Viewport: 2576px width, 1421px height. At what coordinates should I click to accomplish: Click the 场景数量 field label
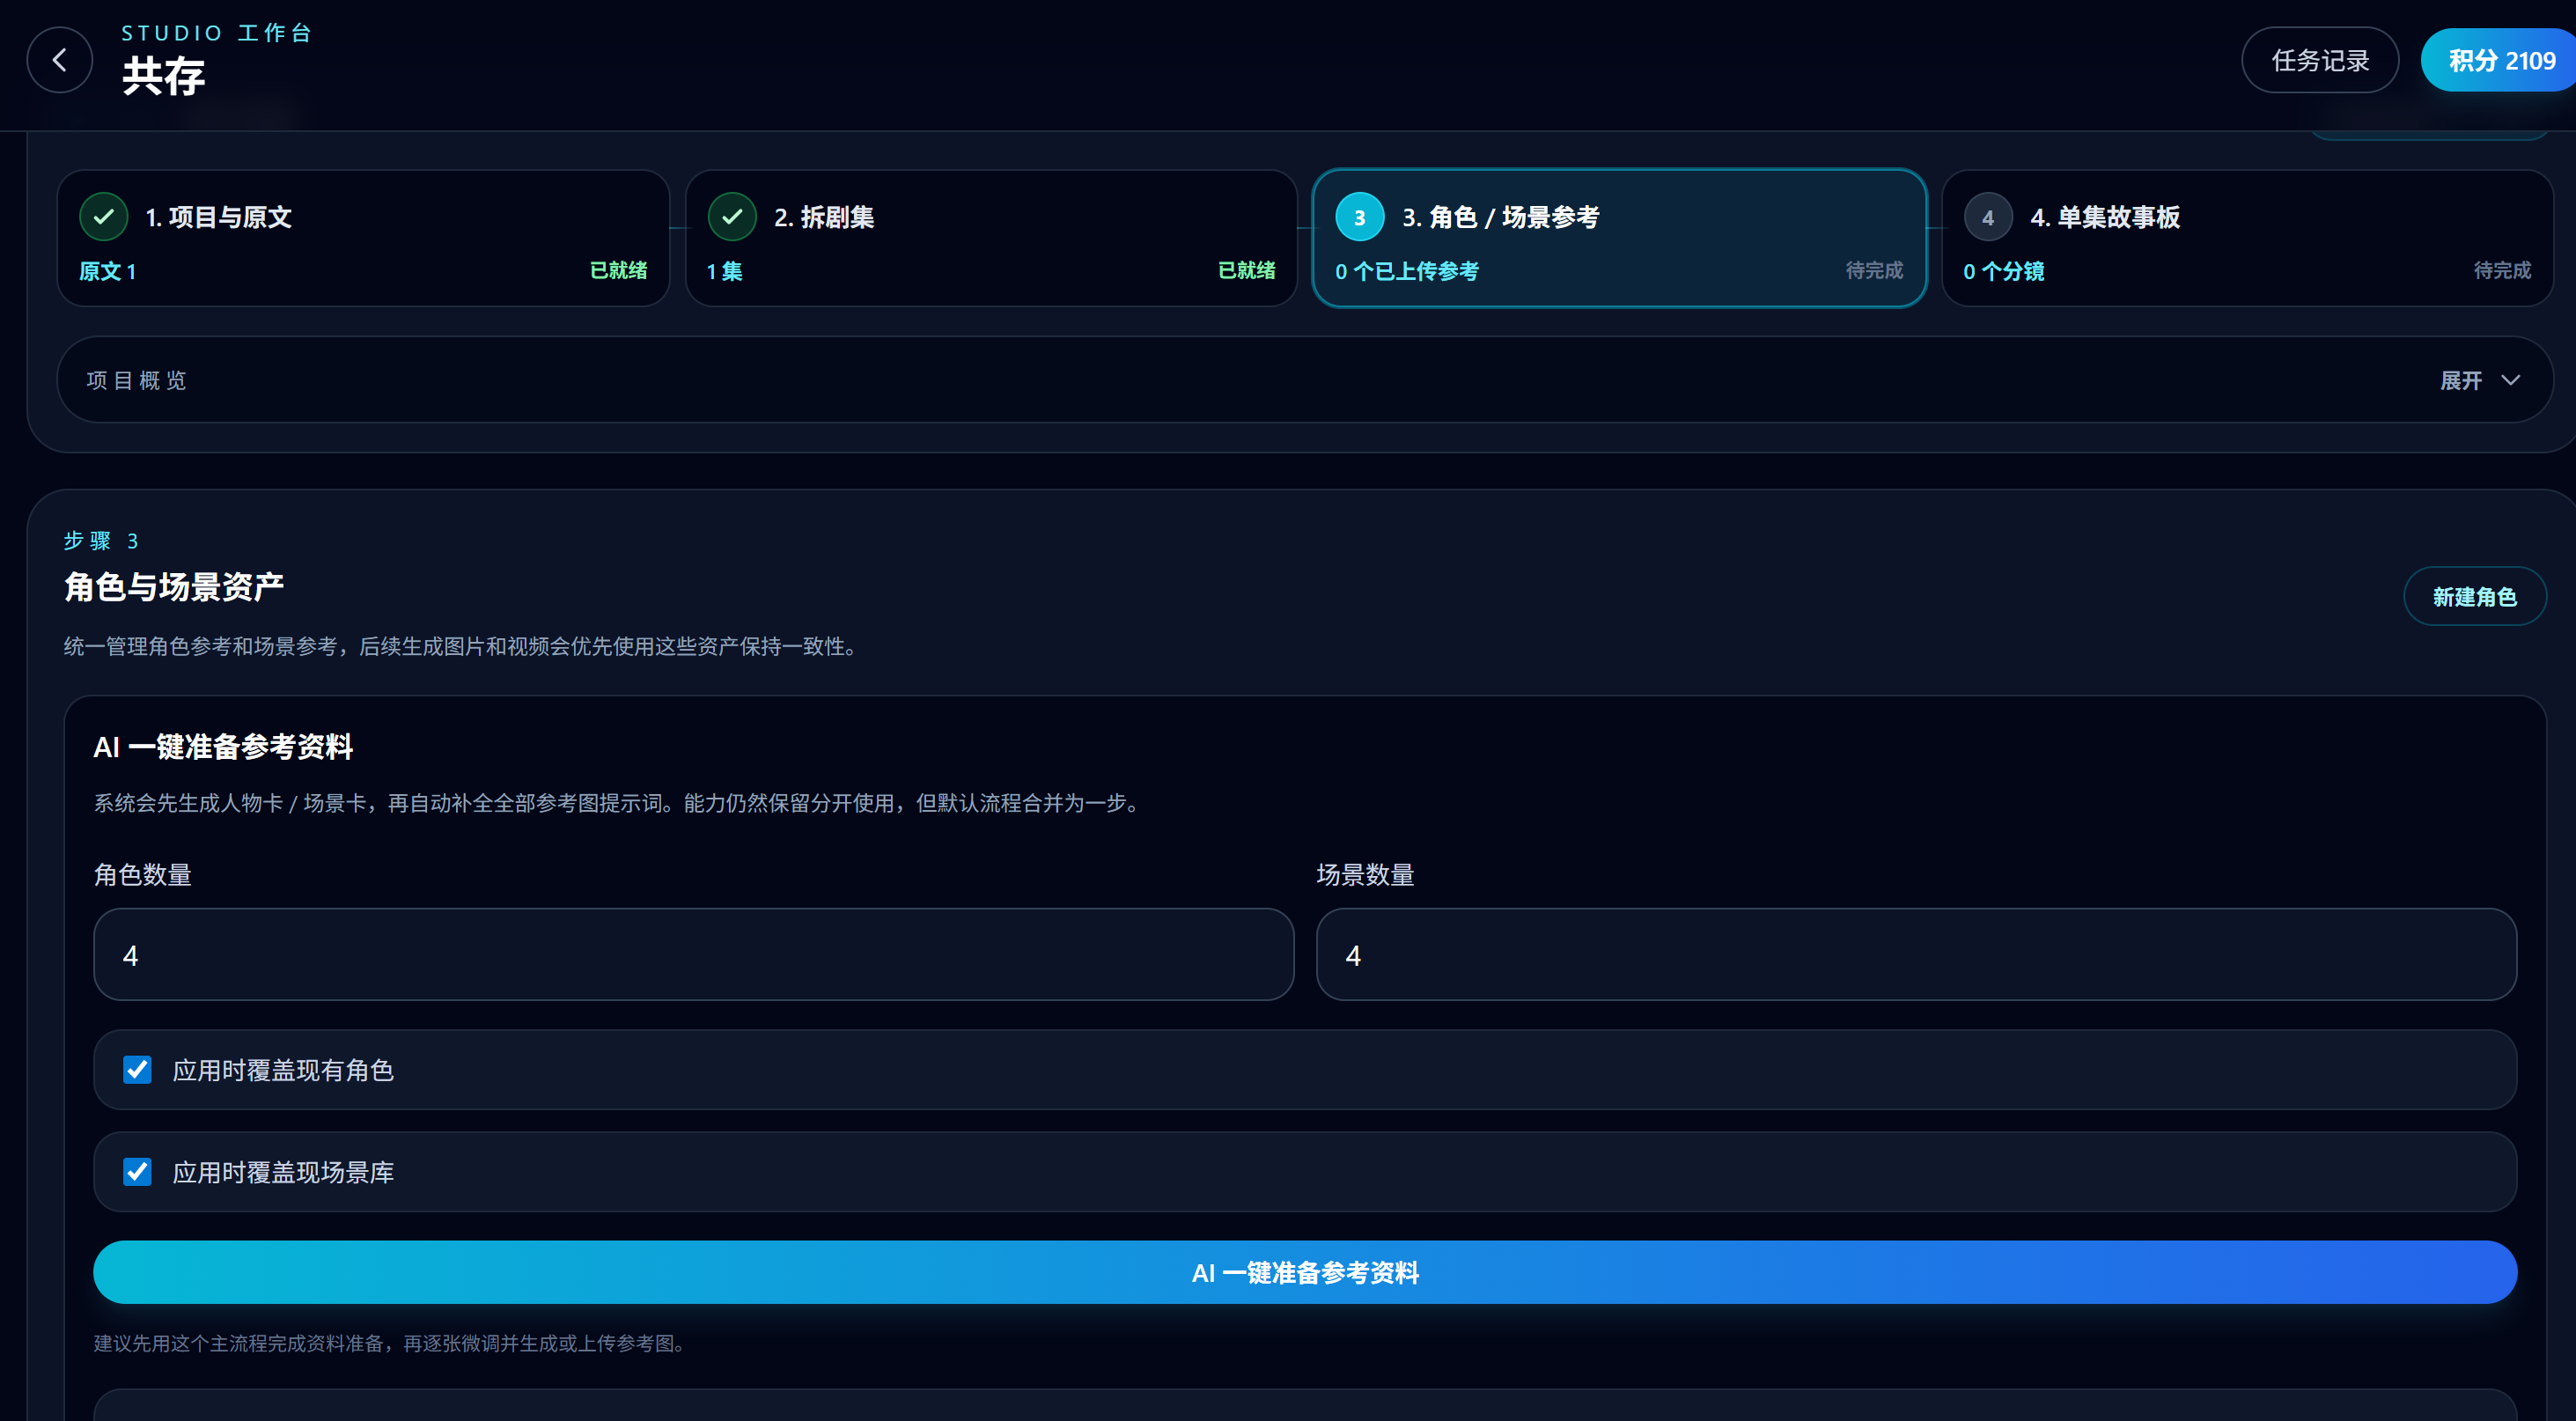[1365, 875]
